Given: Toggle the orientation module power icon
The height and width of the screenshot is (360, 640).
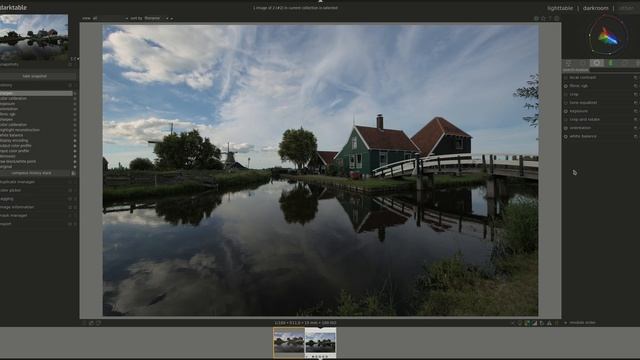Looking at the screenshot, I should click(566, 128).
